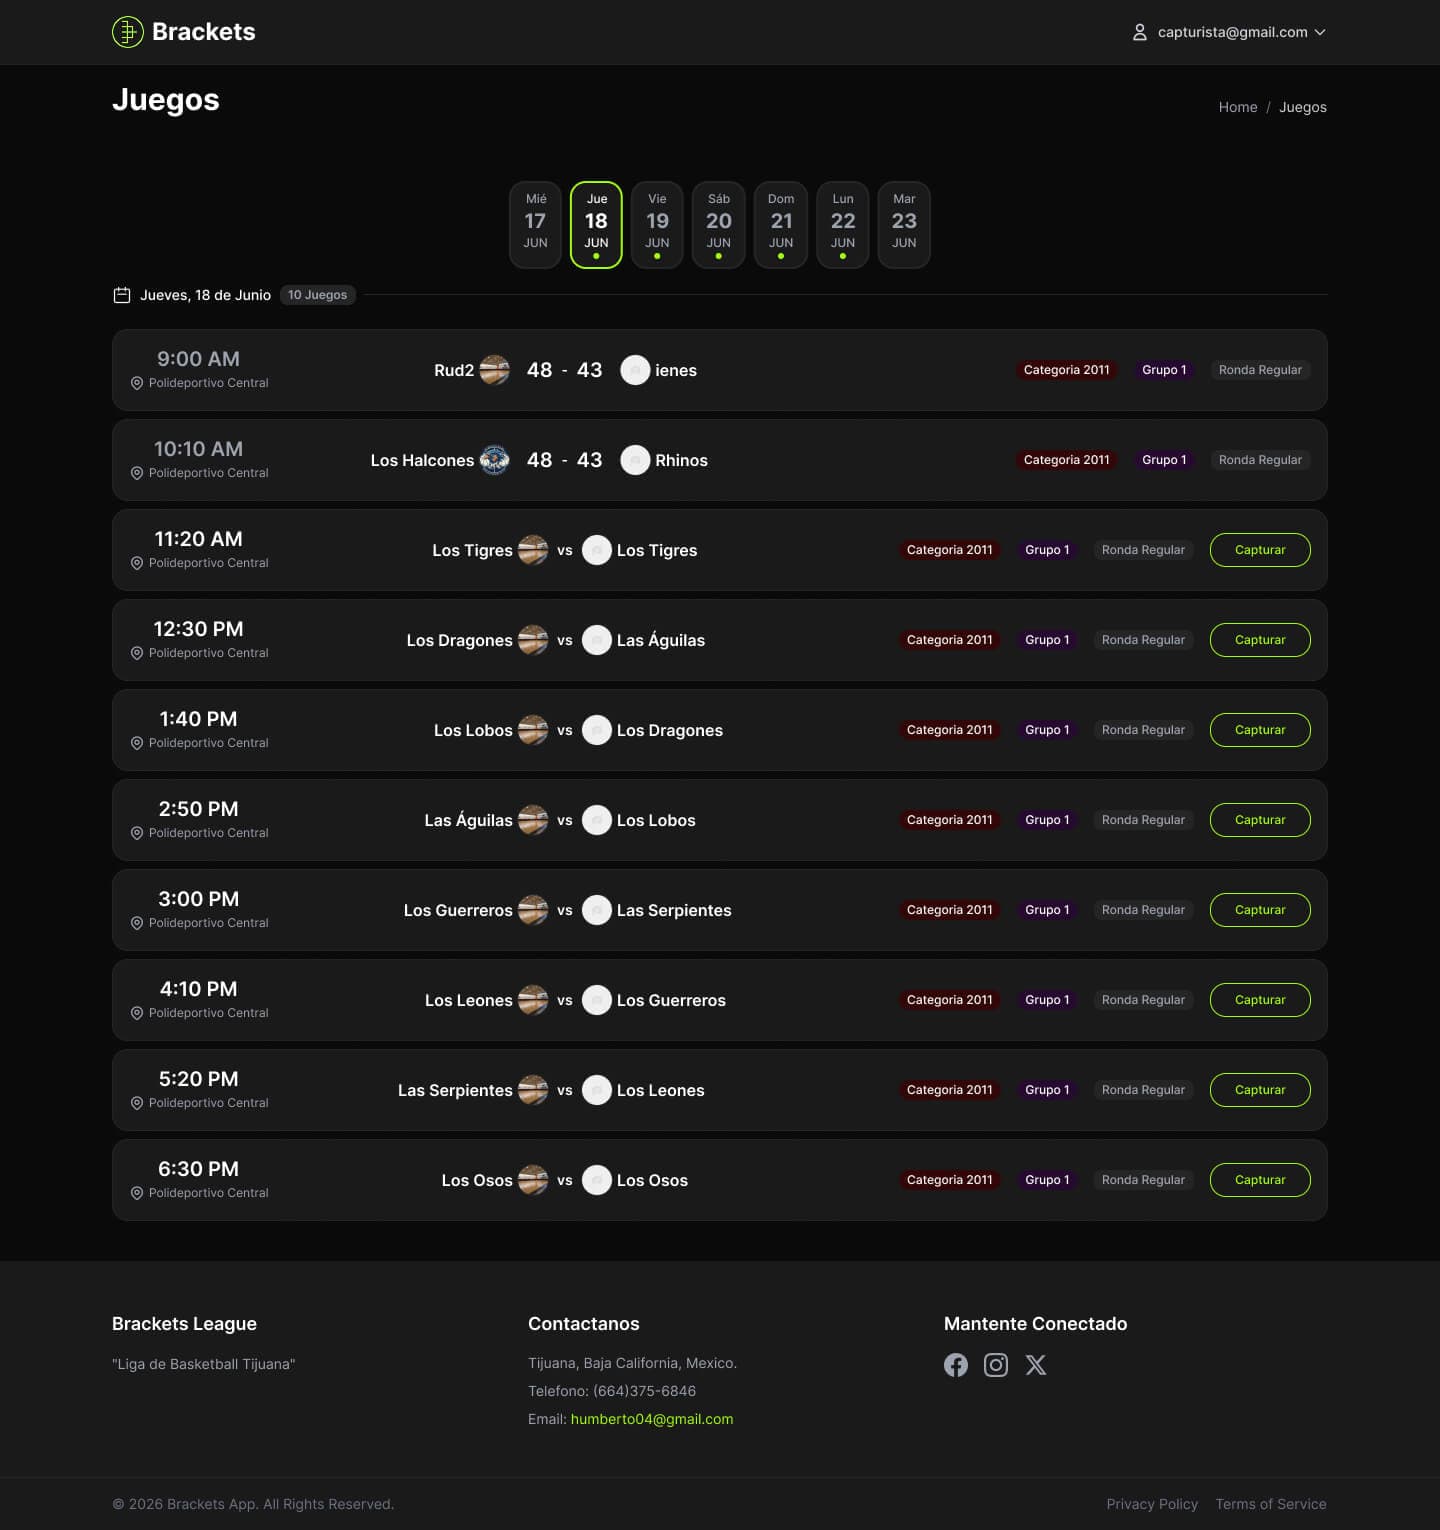
Task: Click ienes team avatar in 9:00 AM game
Action: 635,370
